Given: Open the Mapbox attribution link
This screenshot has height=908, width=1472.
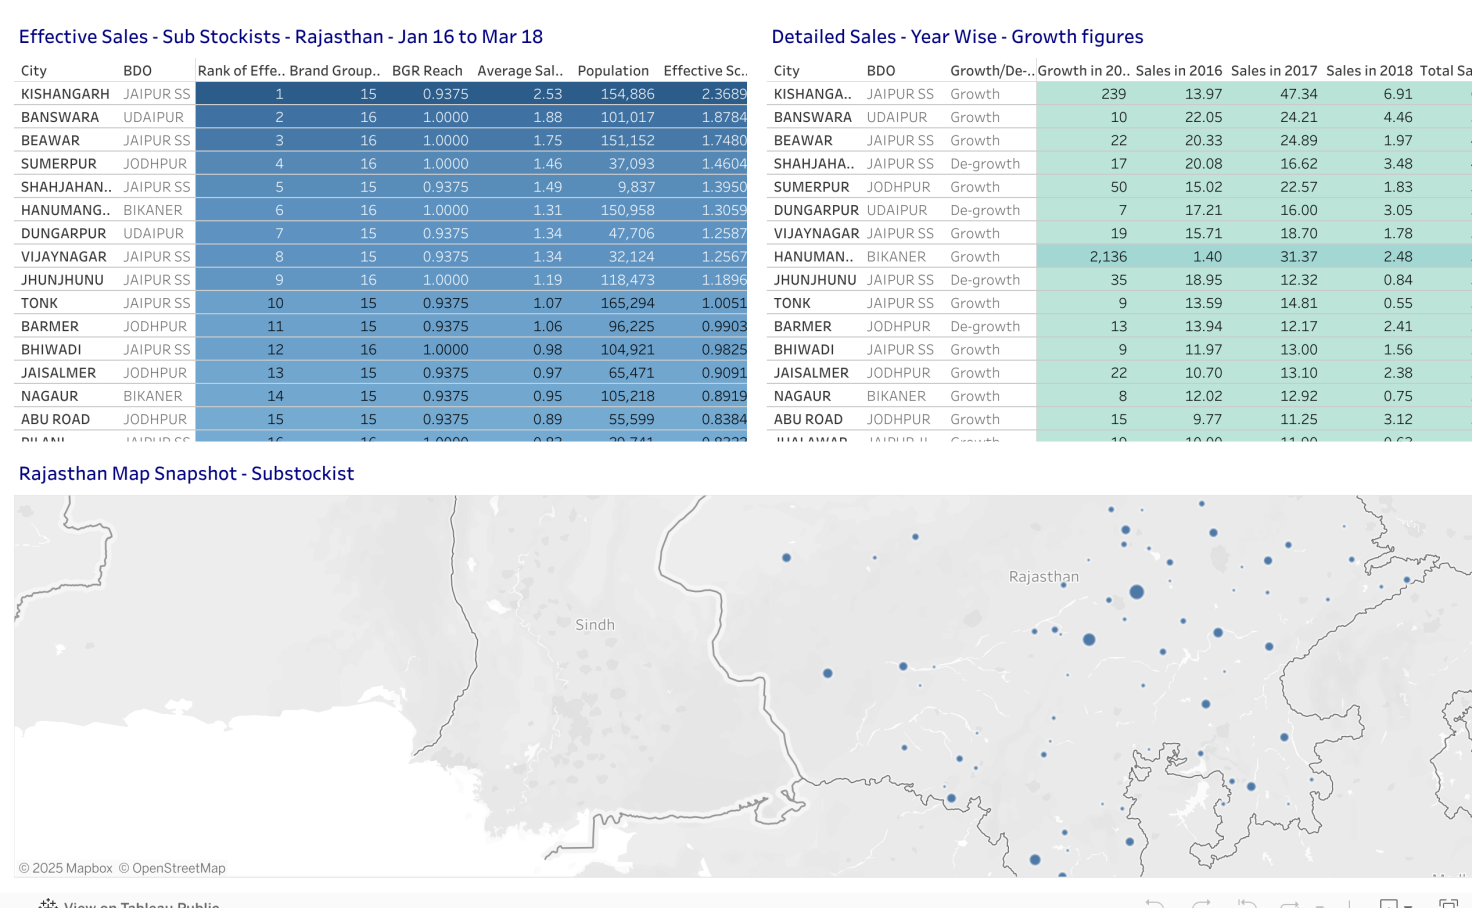Looking at the screenshot, I should (66, 868).
